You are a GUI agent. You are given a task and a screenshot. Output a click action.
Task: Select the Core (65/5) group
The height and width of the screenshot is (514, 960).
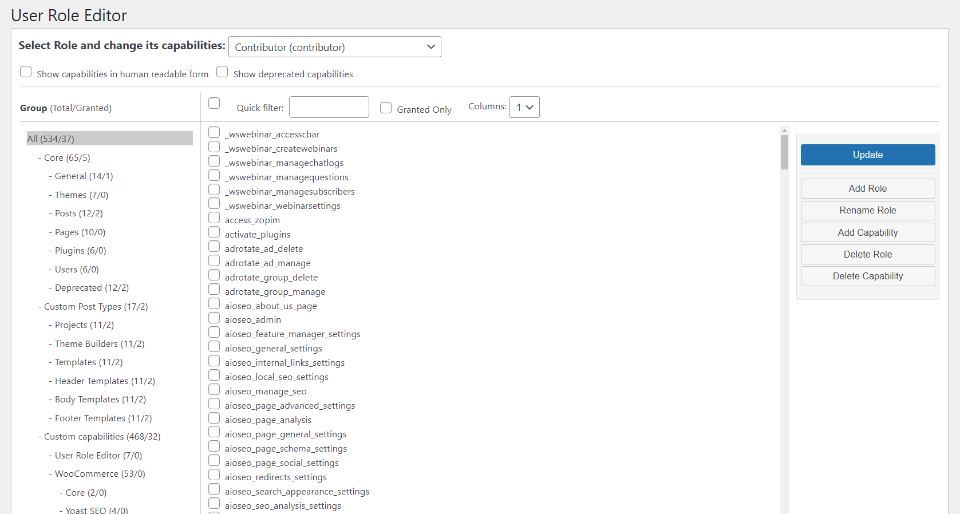click(67, 158)
